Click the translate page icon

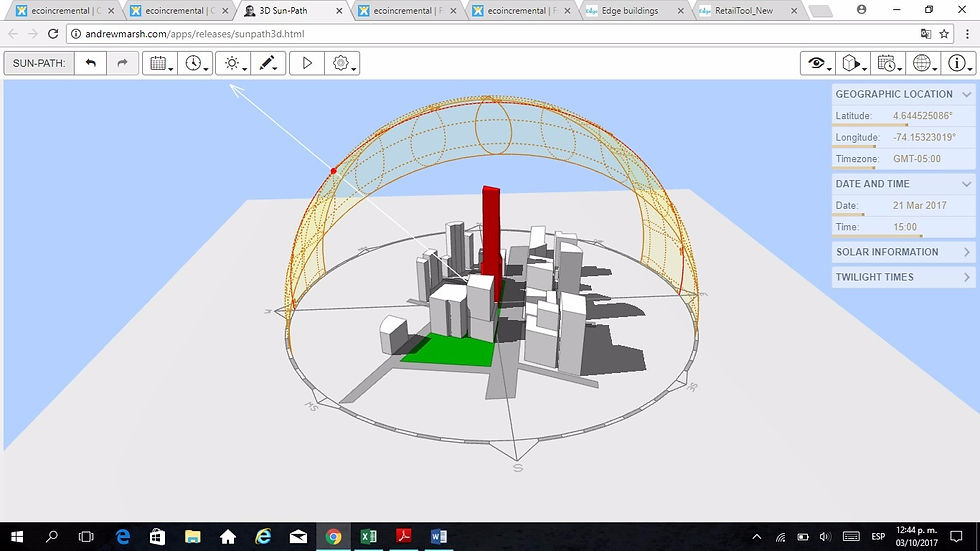point(926,34)
